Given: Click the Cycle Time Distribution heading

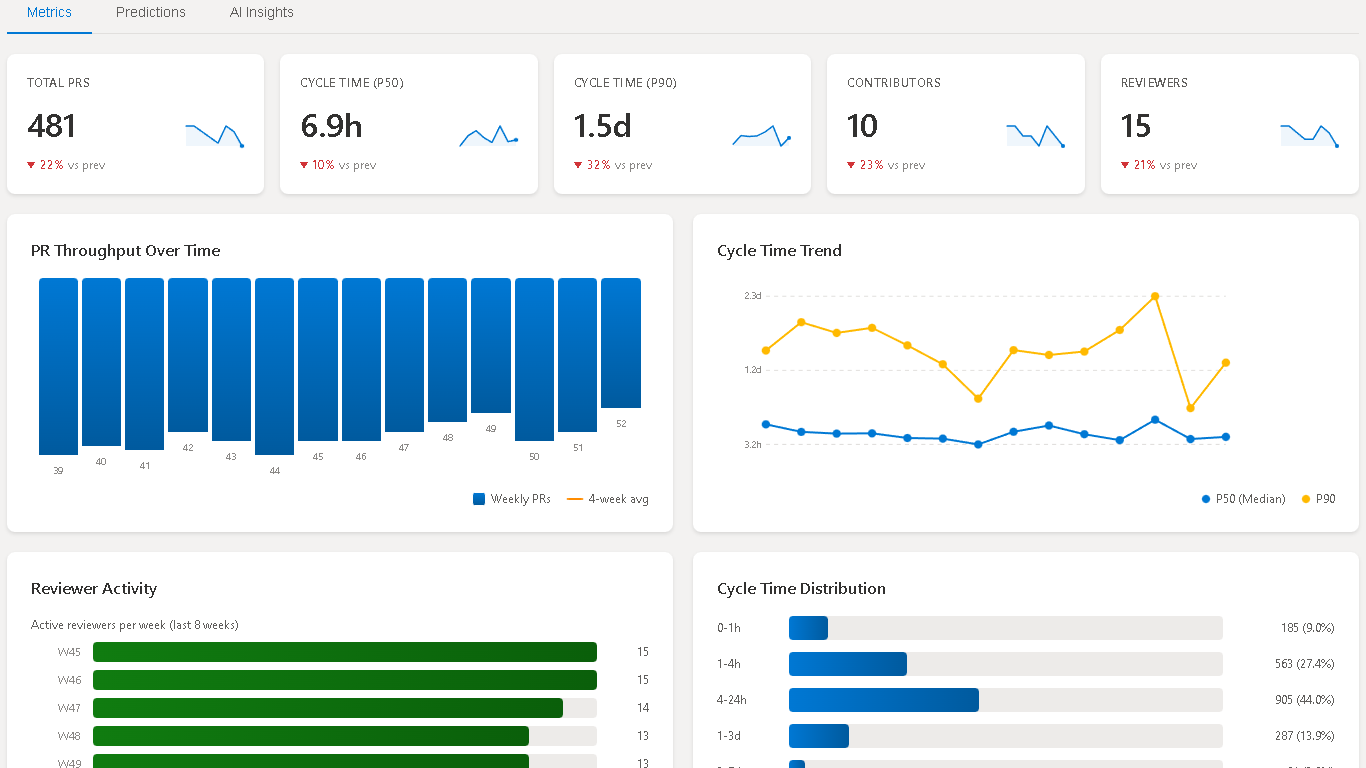Looking at the screenshot, I should pos(802,589).
